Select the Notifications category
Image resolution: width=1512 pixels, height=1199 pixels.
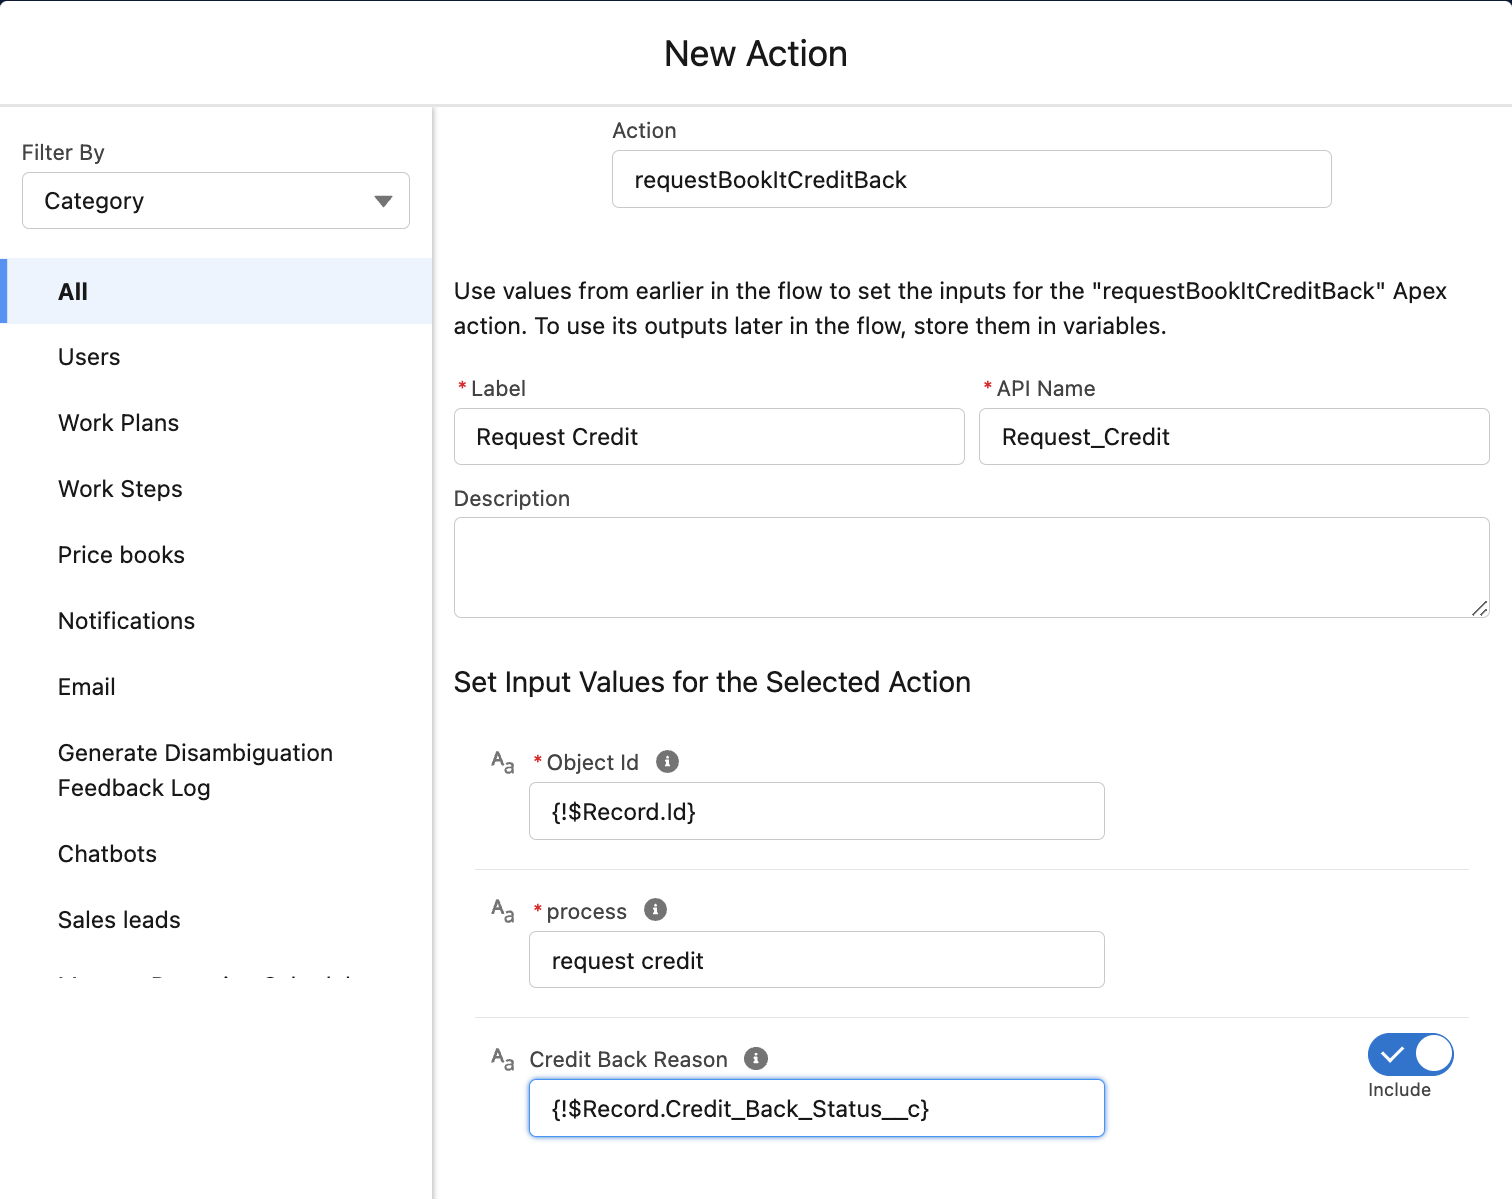(126, 621)
